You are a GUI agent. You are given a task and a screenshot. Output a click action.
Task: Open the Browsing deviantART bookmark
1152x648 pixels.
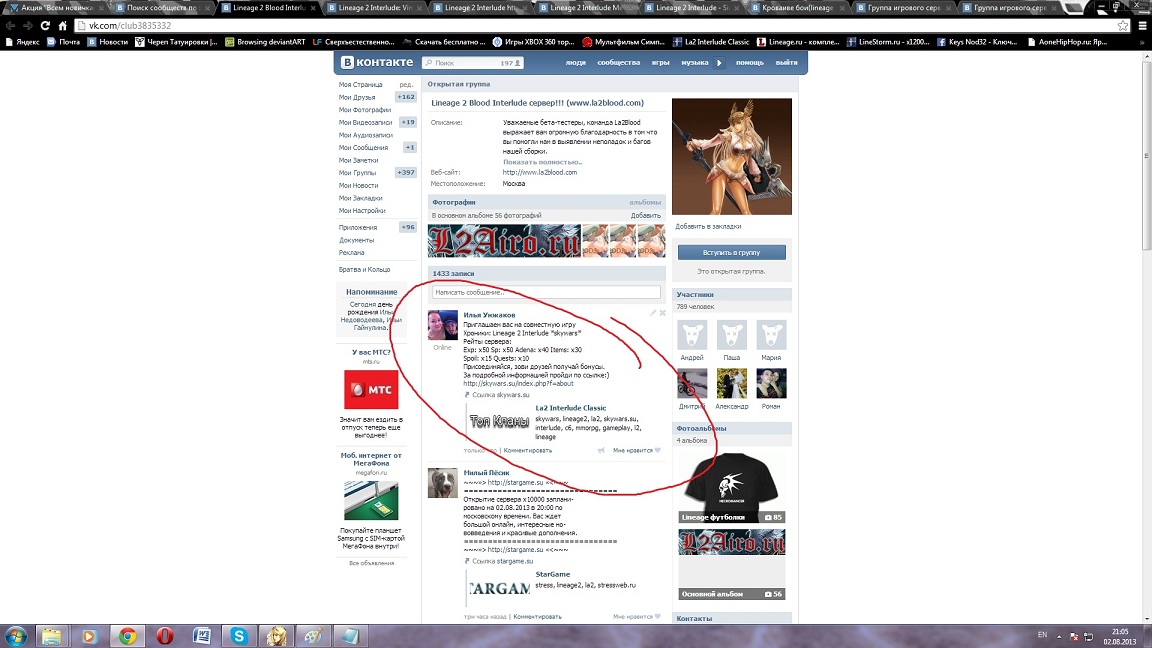click(264, 42)
